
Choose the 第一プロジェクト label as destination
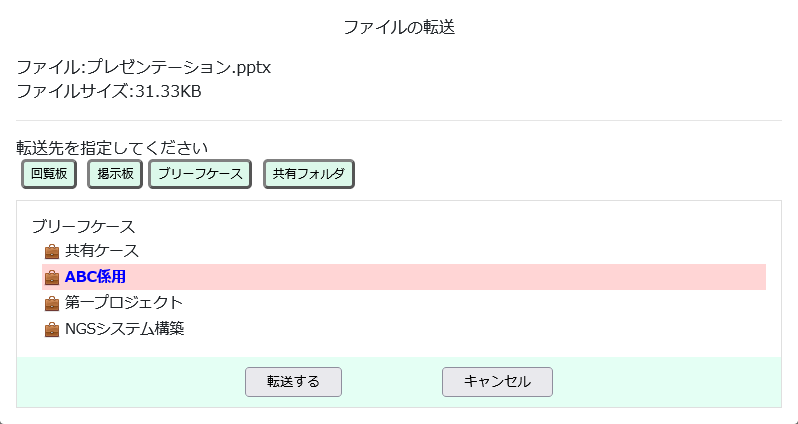point(124,303)
